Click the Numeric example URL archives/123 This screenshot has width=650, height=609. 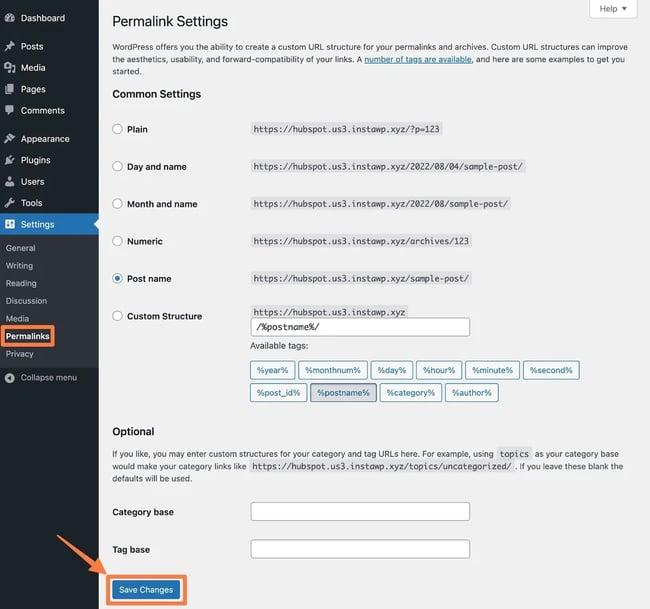pos(361,241)
